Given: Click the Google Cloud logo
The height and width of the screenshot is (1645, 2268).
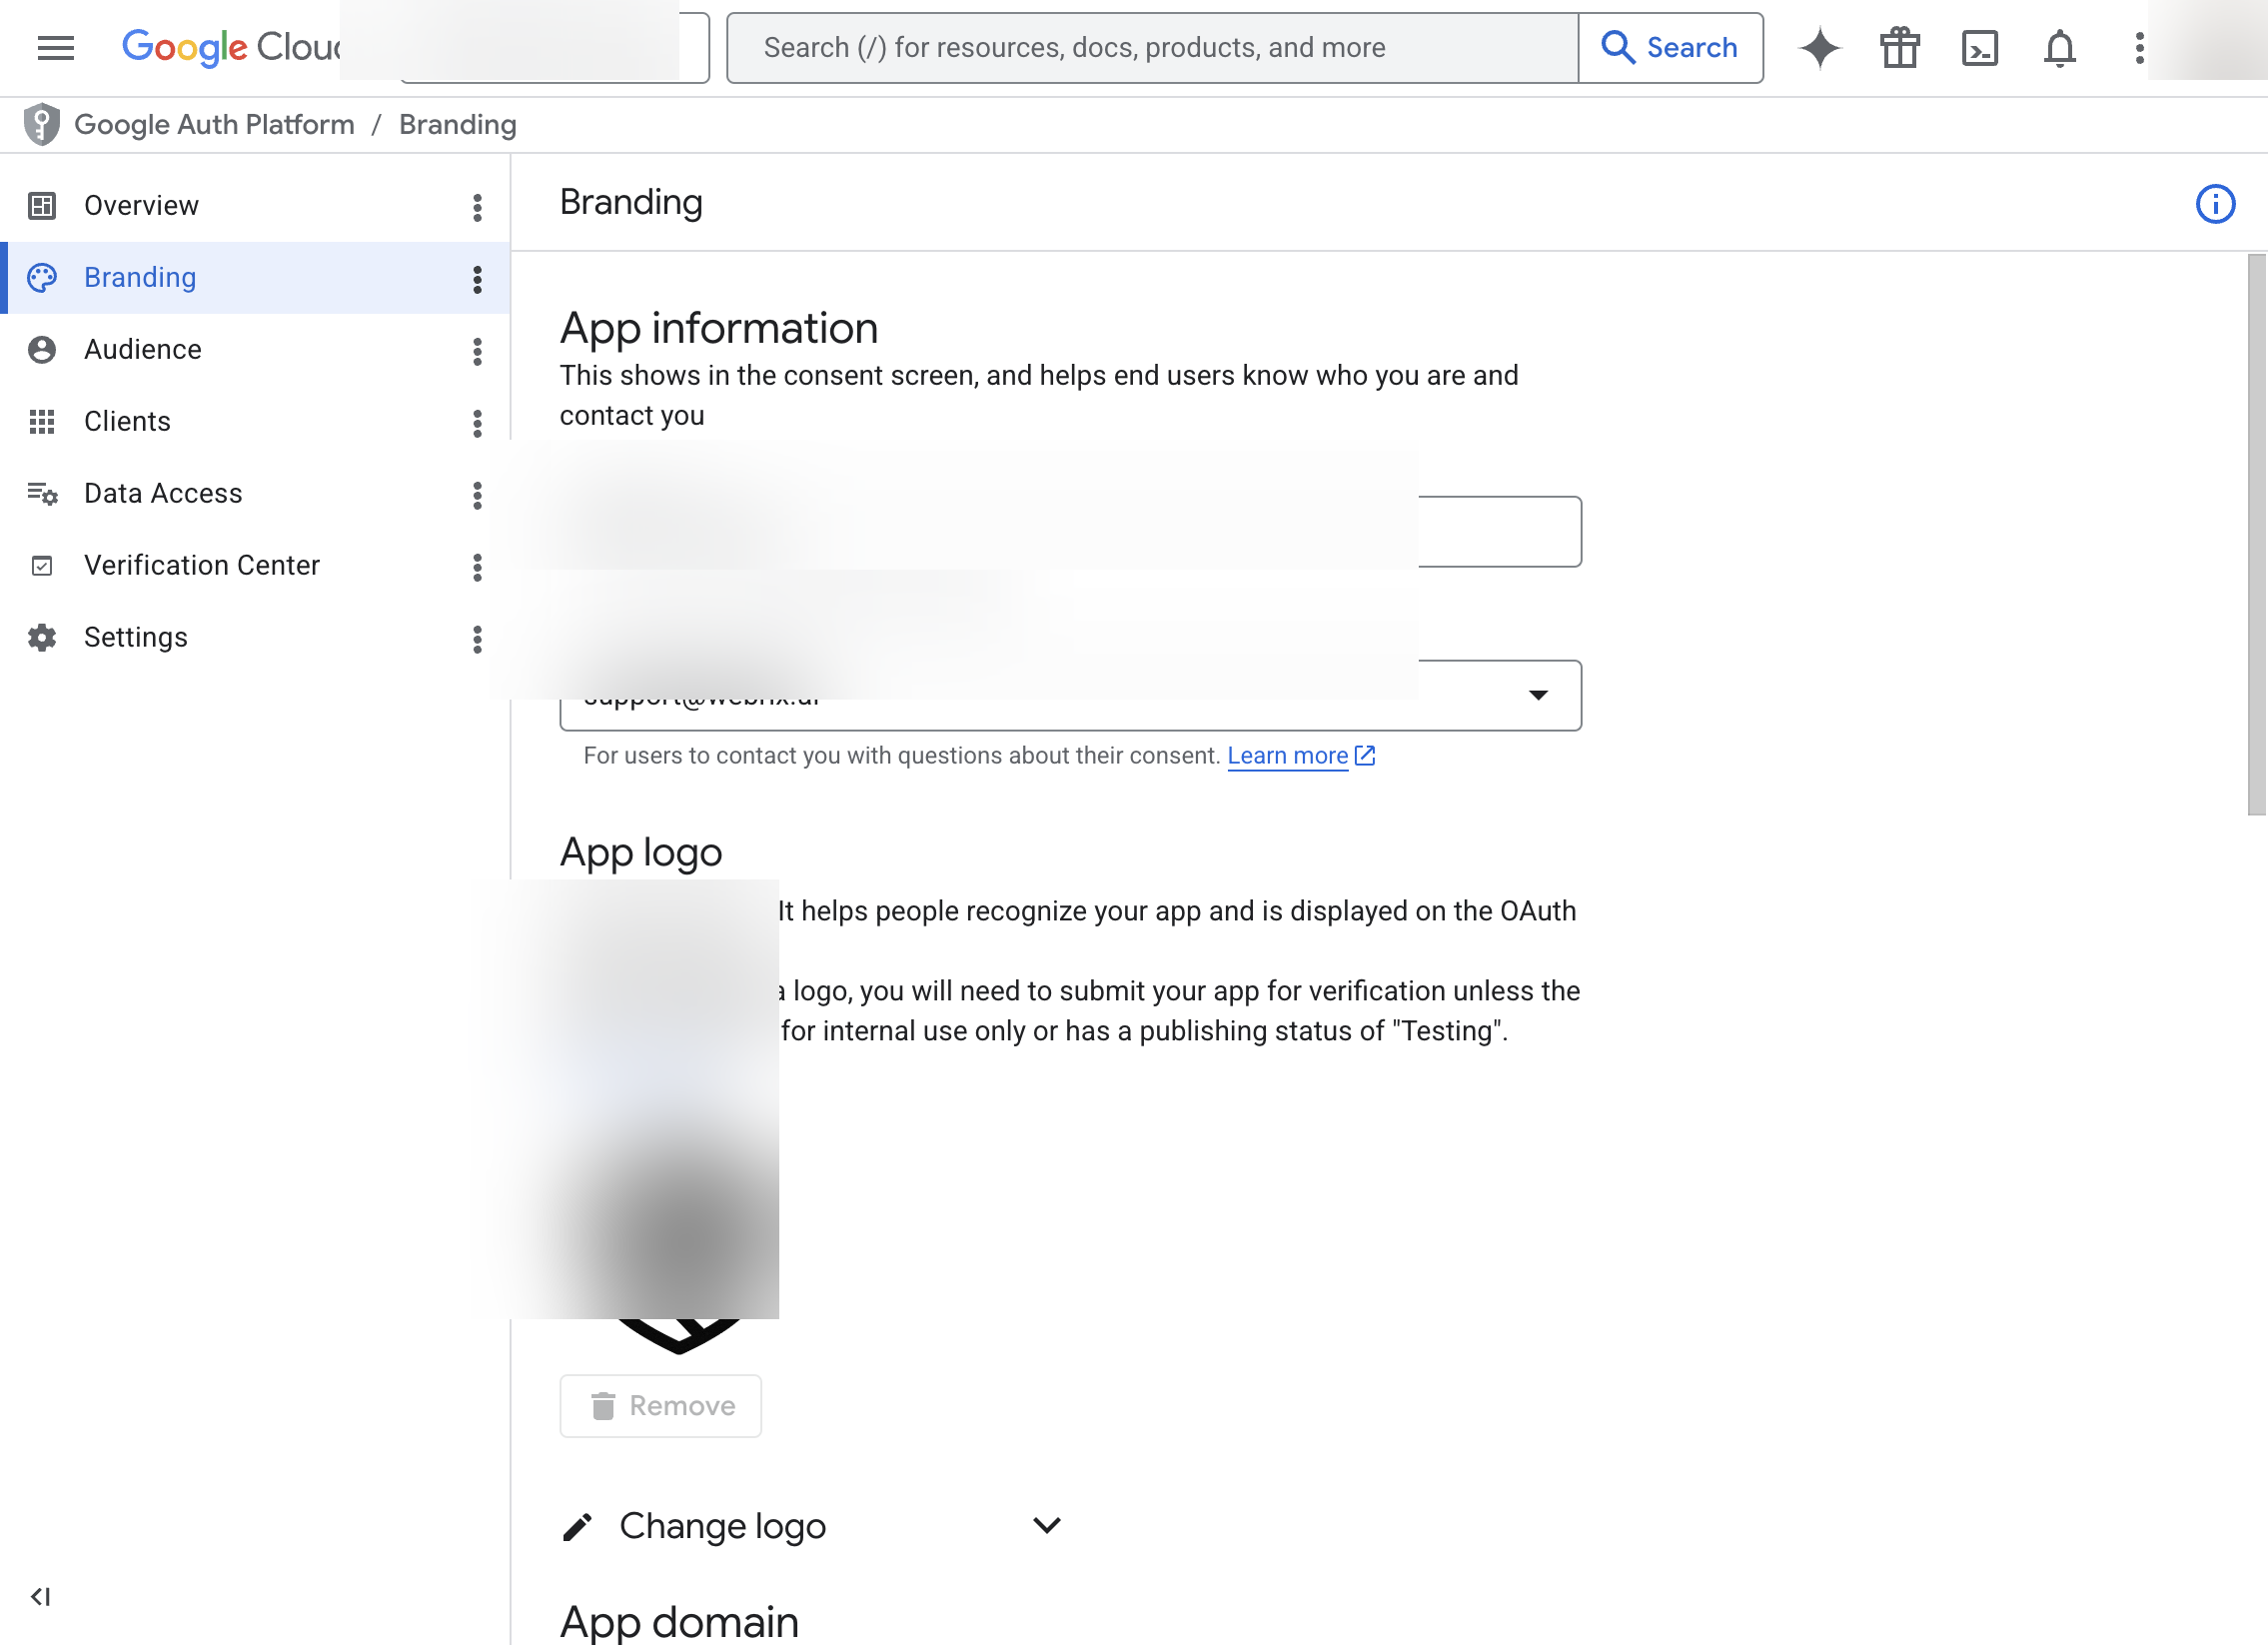Looking at the screenshot, I should (231, 47).
